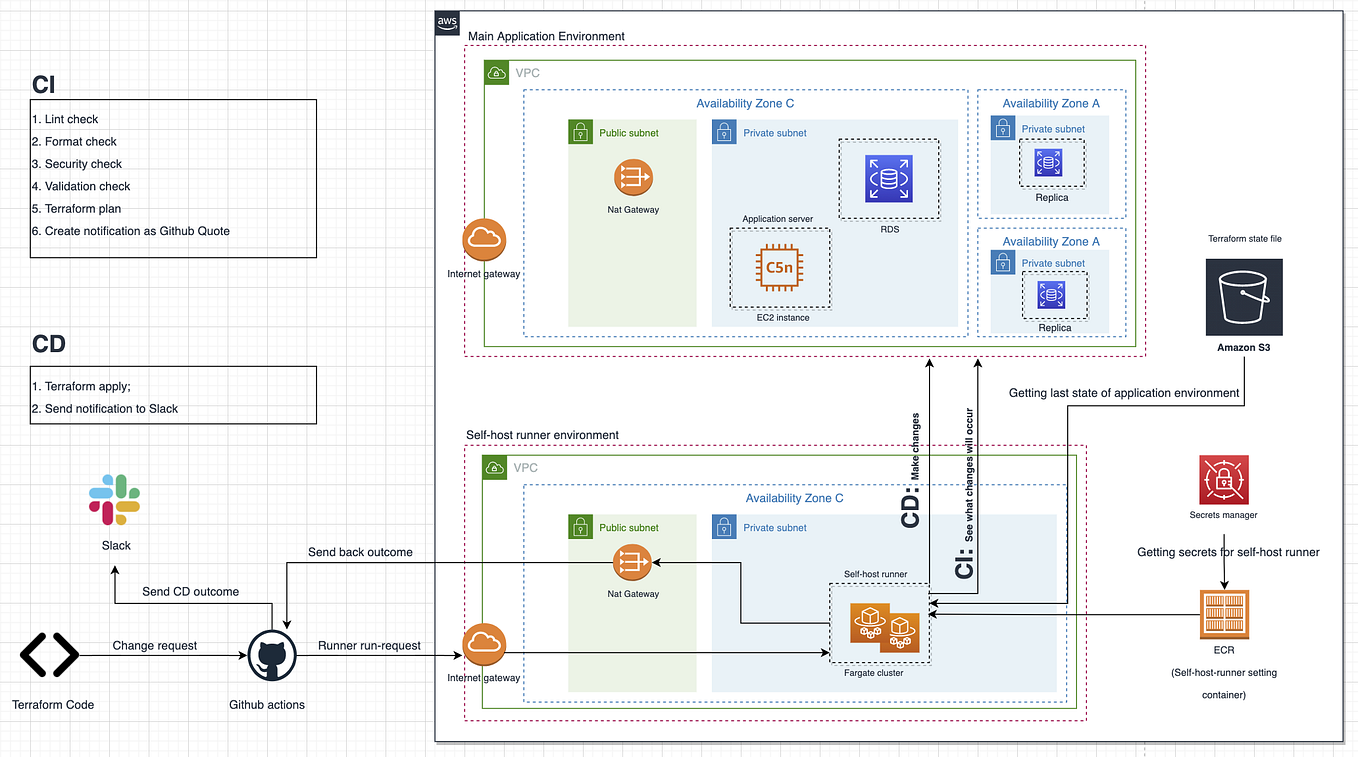Select the Slack logo
The height and width of the screenshot is (757, 1358).
[x=114, y=497]
